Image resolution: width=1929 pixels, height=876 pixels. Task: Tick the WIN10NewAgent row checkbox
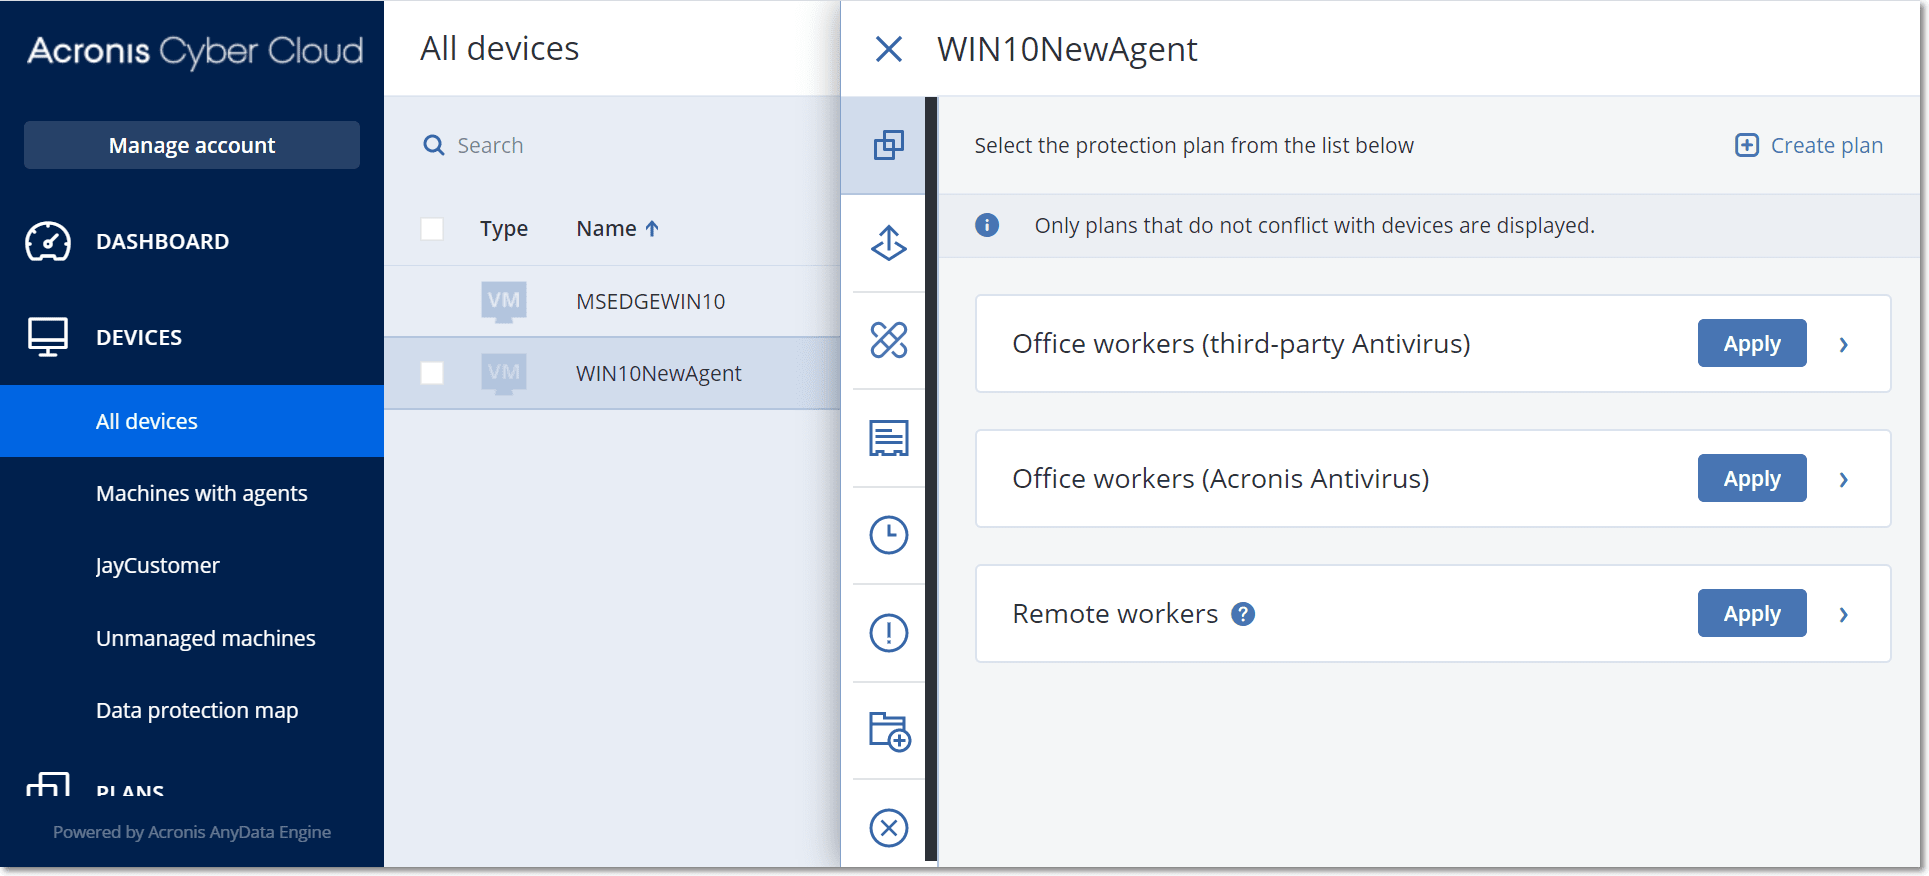[x=432, y=373]
